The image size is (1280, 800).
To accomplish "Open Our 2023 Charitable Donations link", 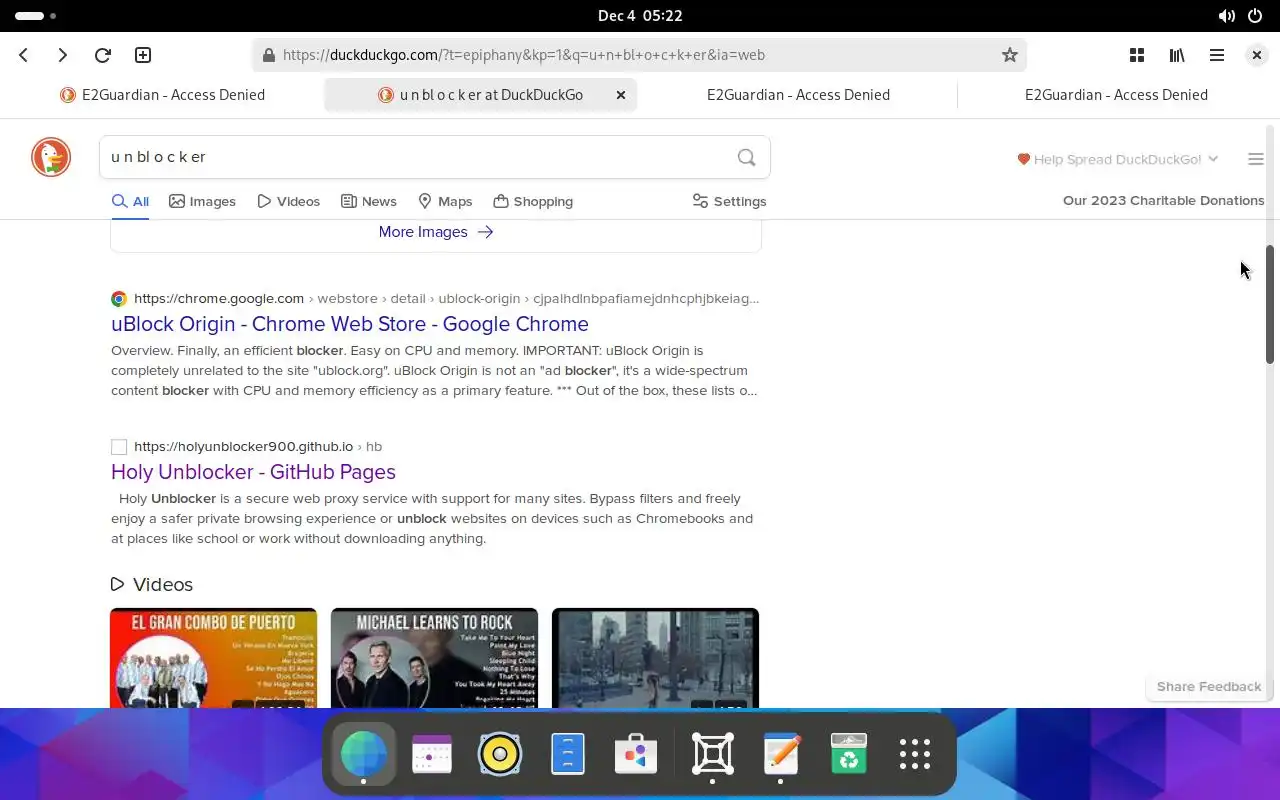I will coord(1163,200).
